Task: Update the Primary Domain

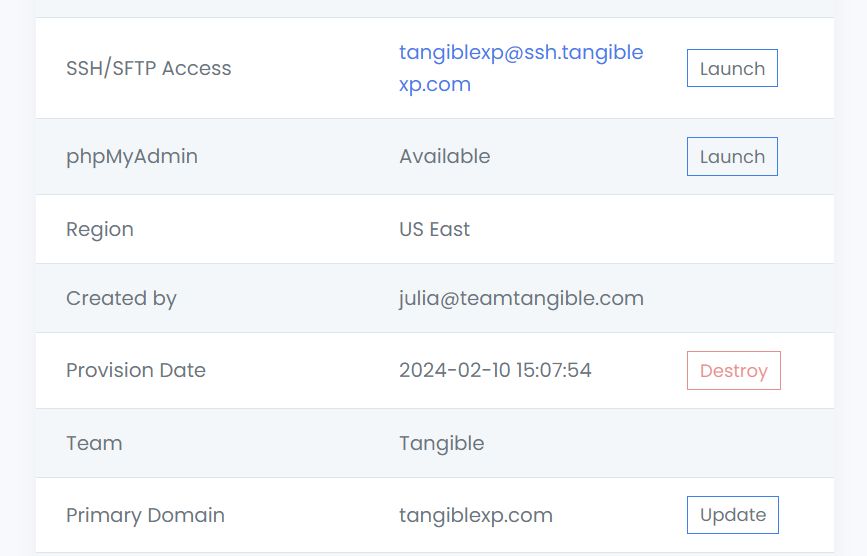Action: point(732,515)
